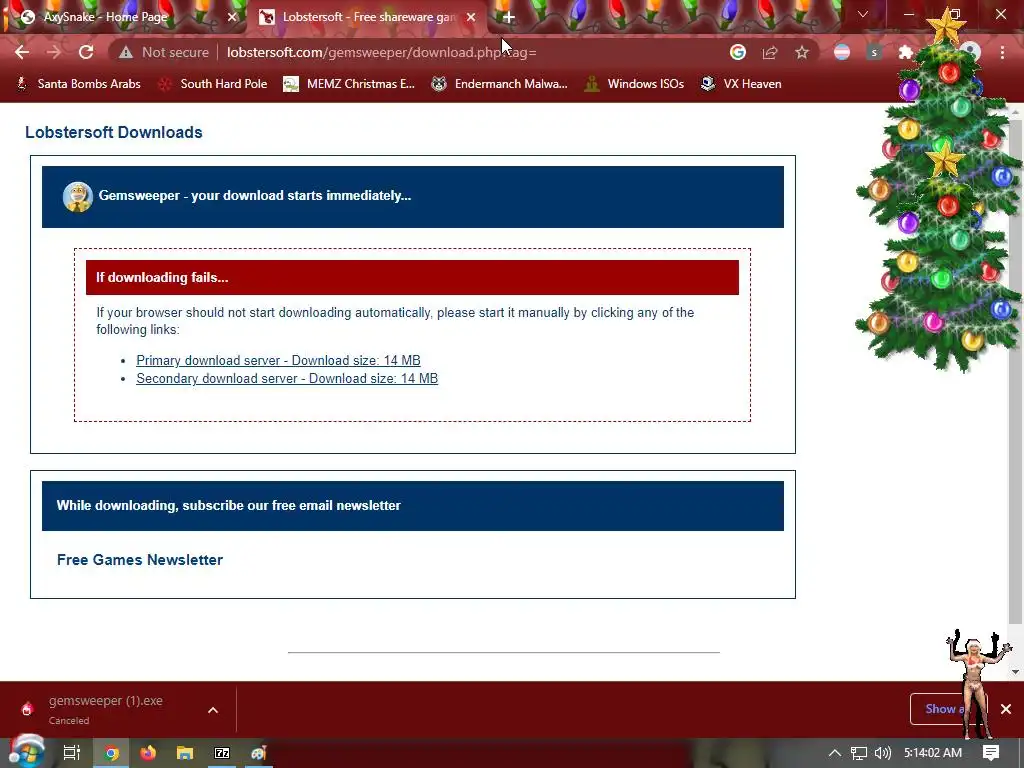Click scrollbar down arrow

coord(1016,671)
